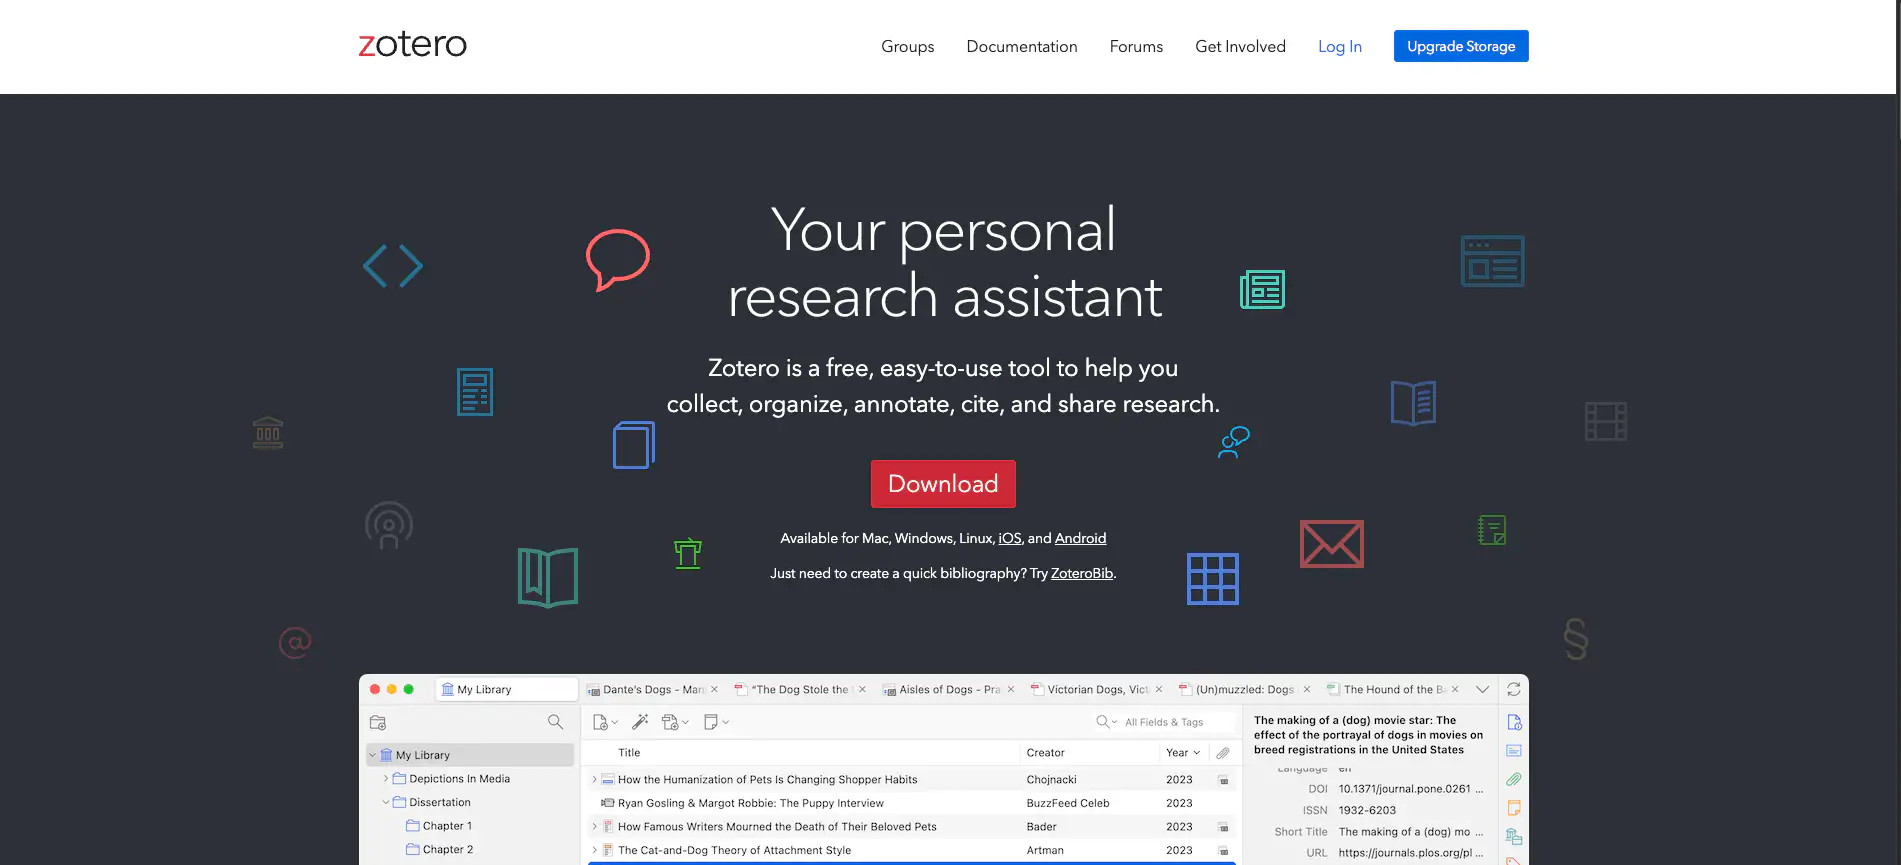The width and height of the screenshot is (1901, 865).
Task: Click the collections search magnifier
Action: click(555, 721)
